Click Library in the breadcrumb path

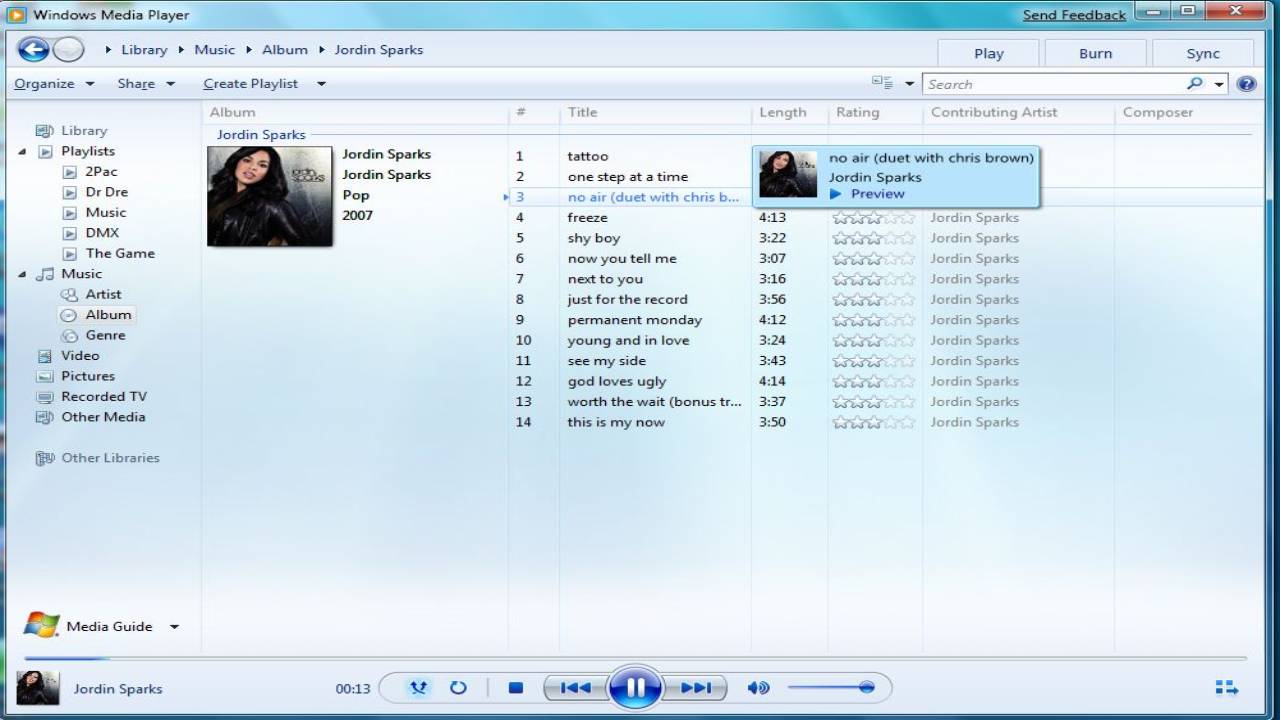pos(144,50)
